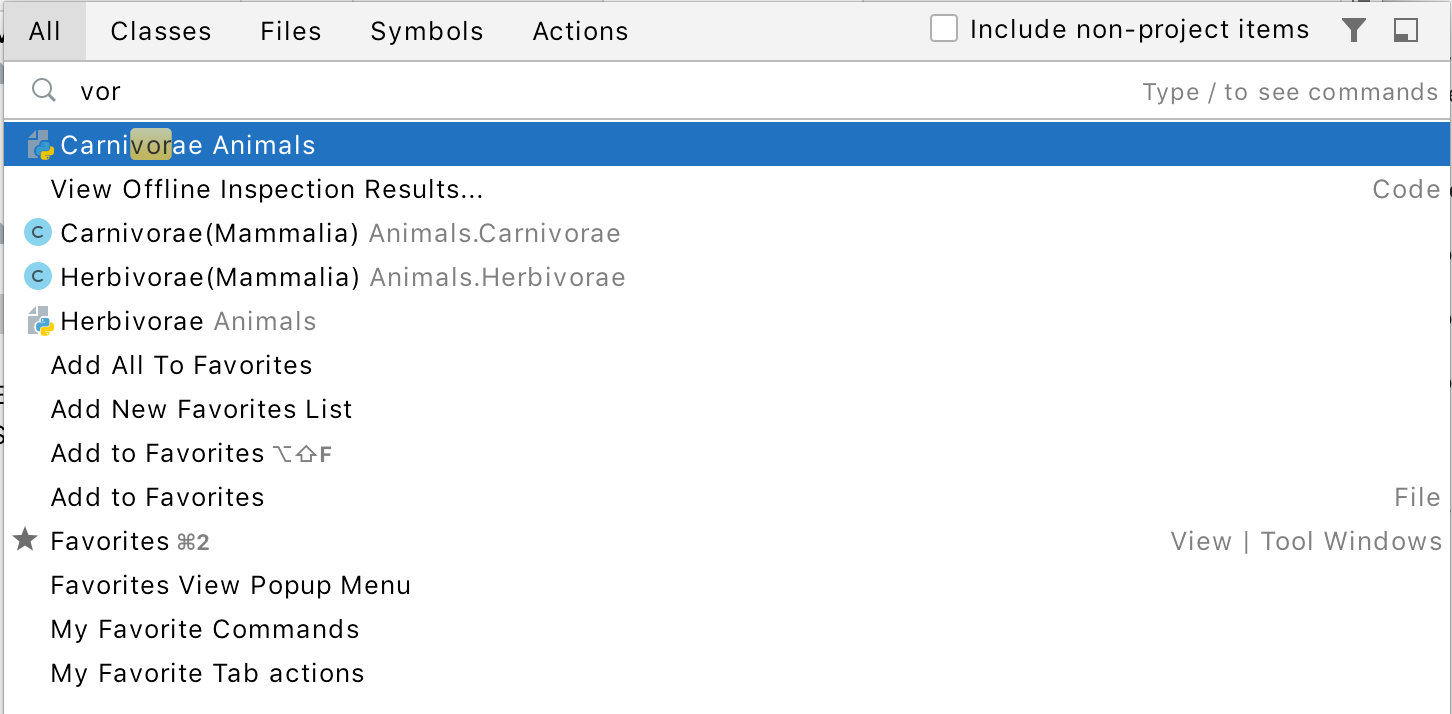Click the Python icon beside Herbivorae

click(36, 321)
